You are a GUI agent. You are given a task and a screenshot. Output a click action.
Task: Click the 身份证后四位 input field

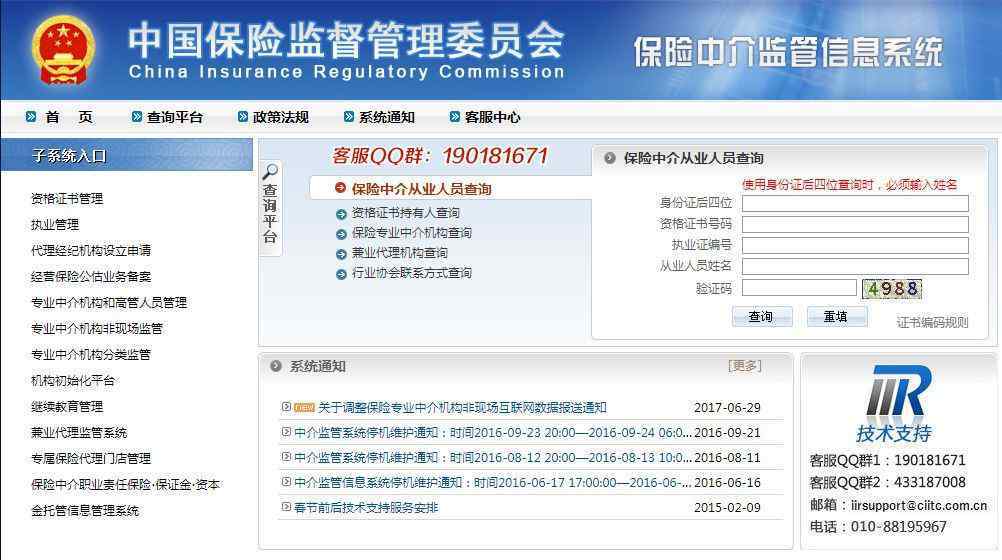coord(855,203)
